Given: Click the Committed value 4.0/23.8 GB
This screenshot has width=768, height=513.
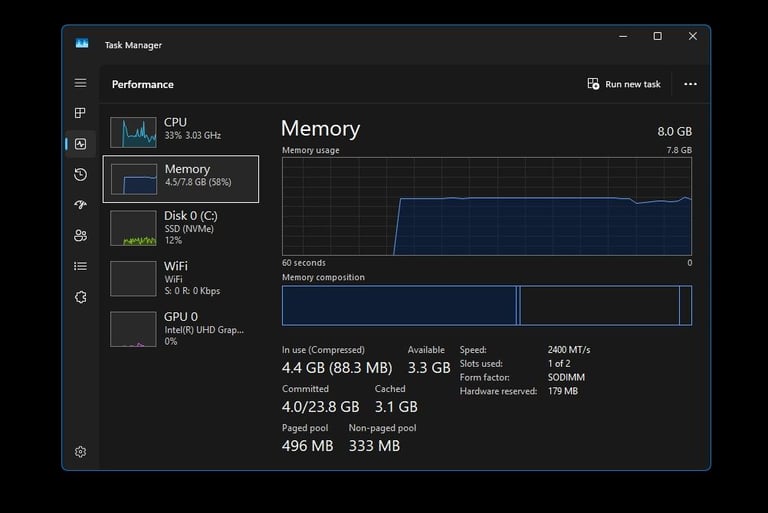Looking at the screenshot, I should click(x=320, y=407).
